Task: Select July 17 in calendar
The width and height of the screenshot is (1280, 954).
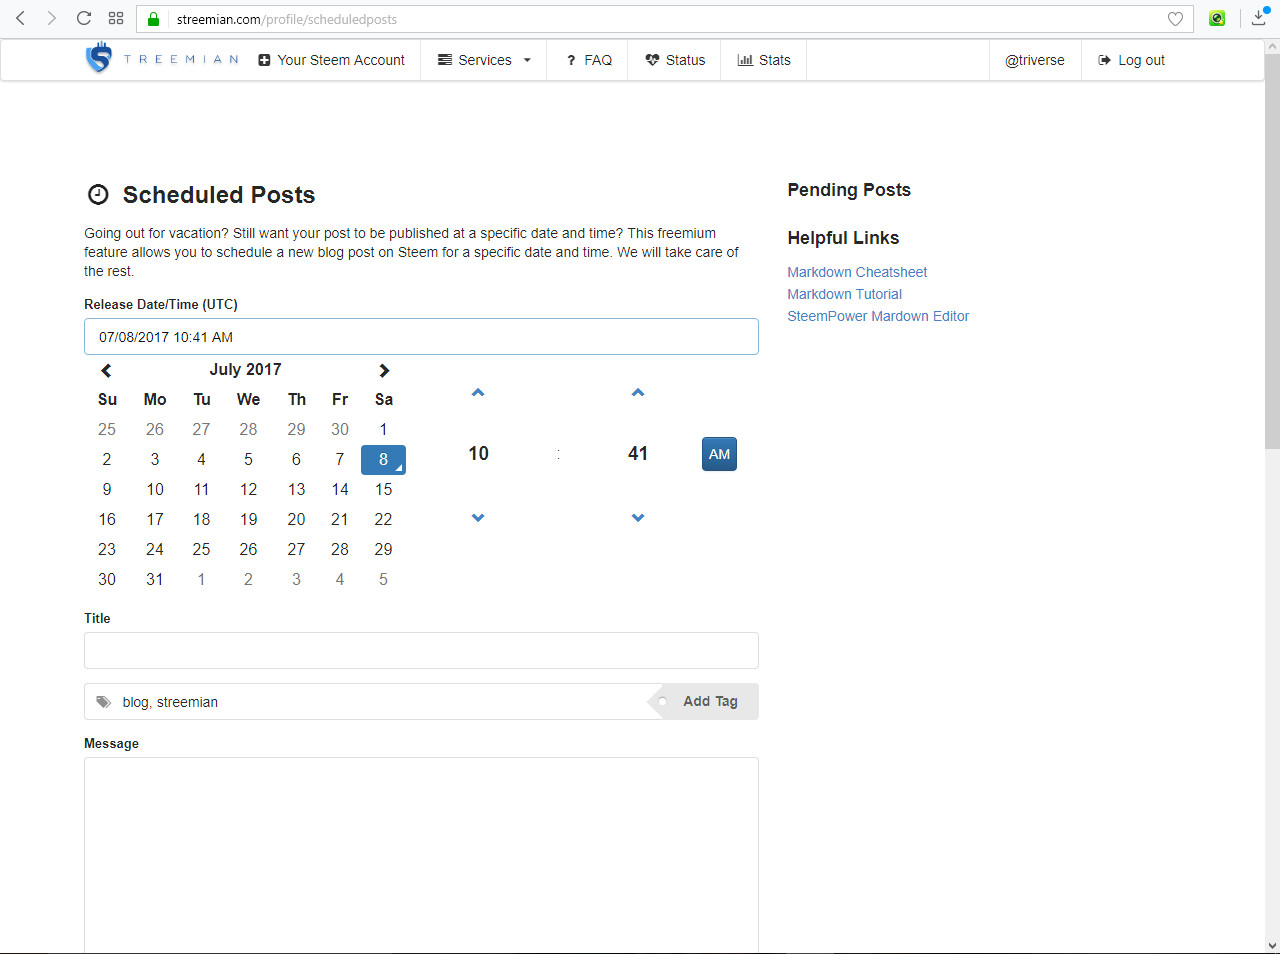Action: click(154, 519)
